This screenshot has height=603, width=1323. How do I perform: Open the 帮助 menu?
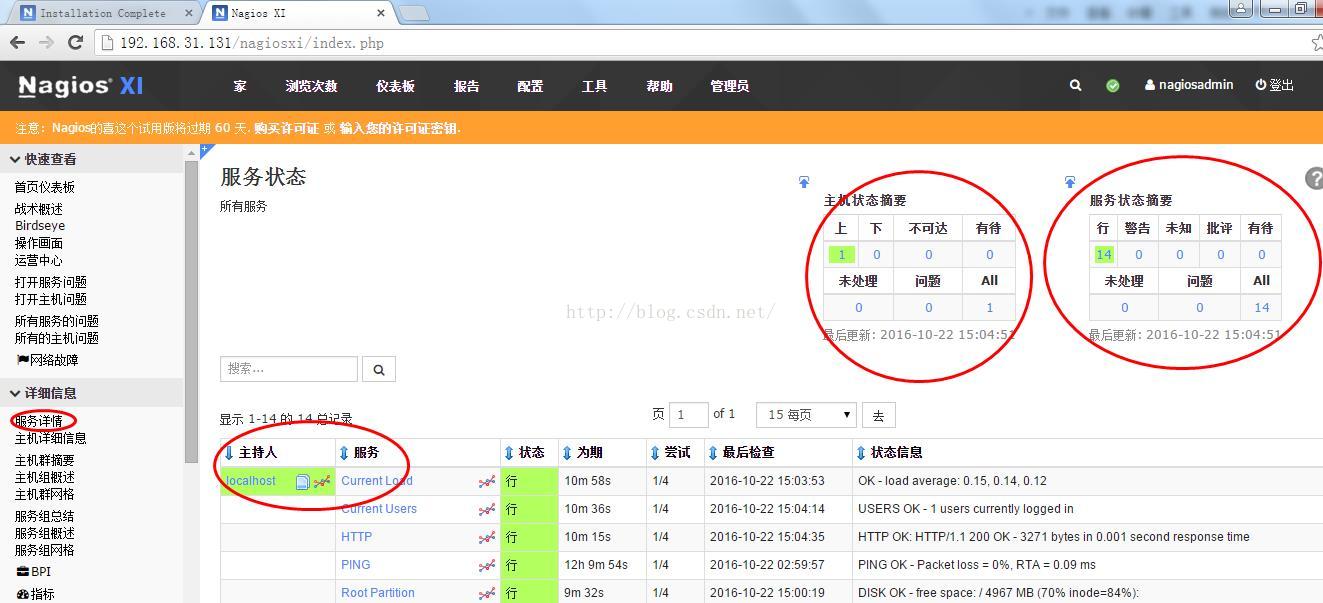[659, 86]
